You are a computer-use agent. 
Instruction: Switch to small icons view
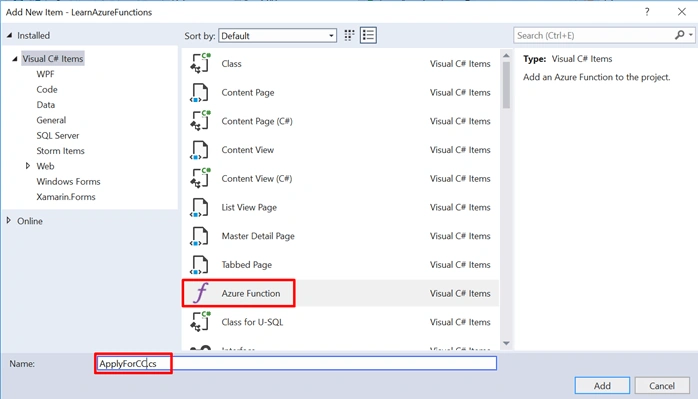349,36
